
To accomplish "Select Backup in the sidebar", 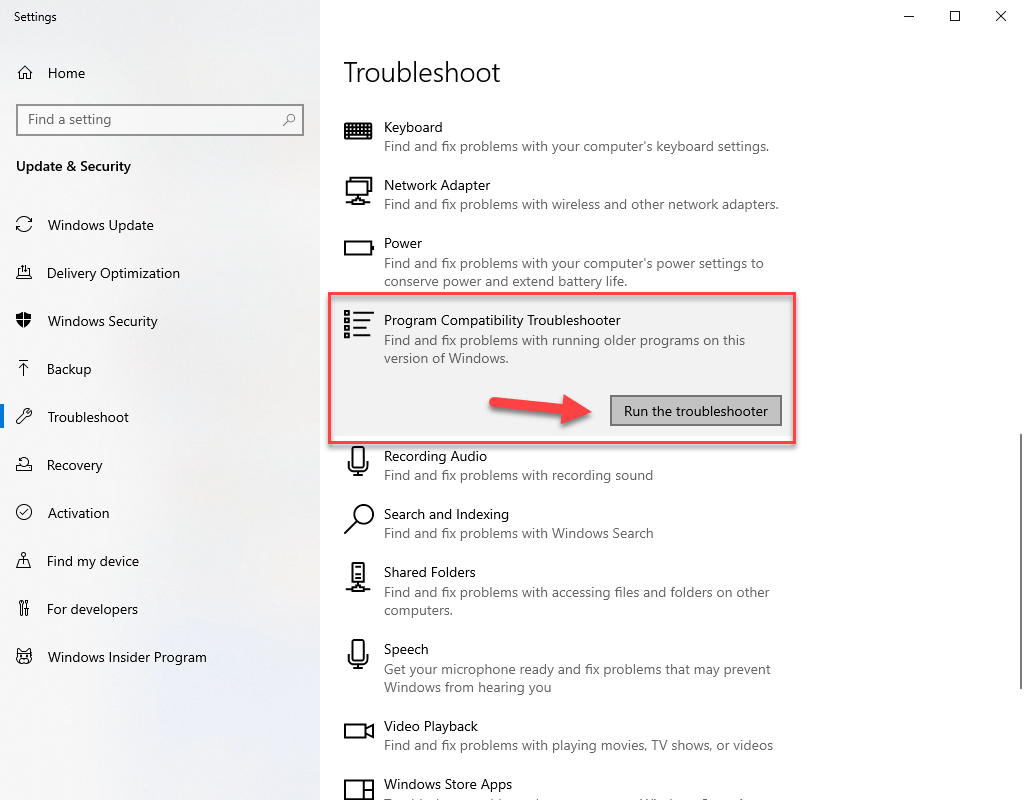I will (69, 369).
